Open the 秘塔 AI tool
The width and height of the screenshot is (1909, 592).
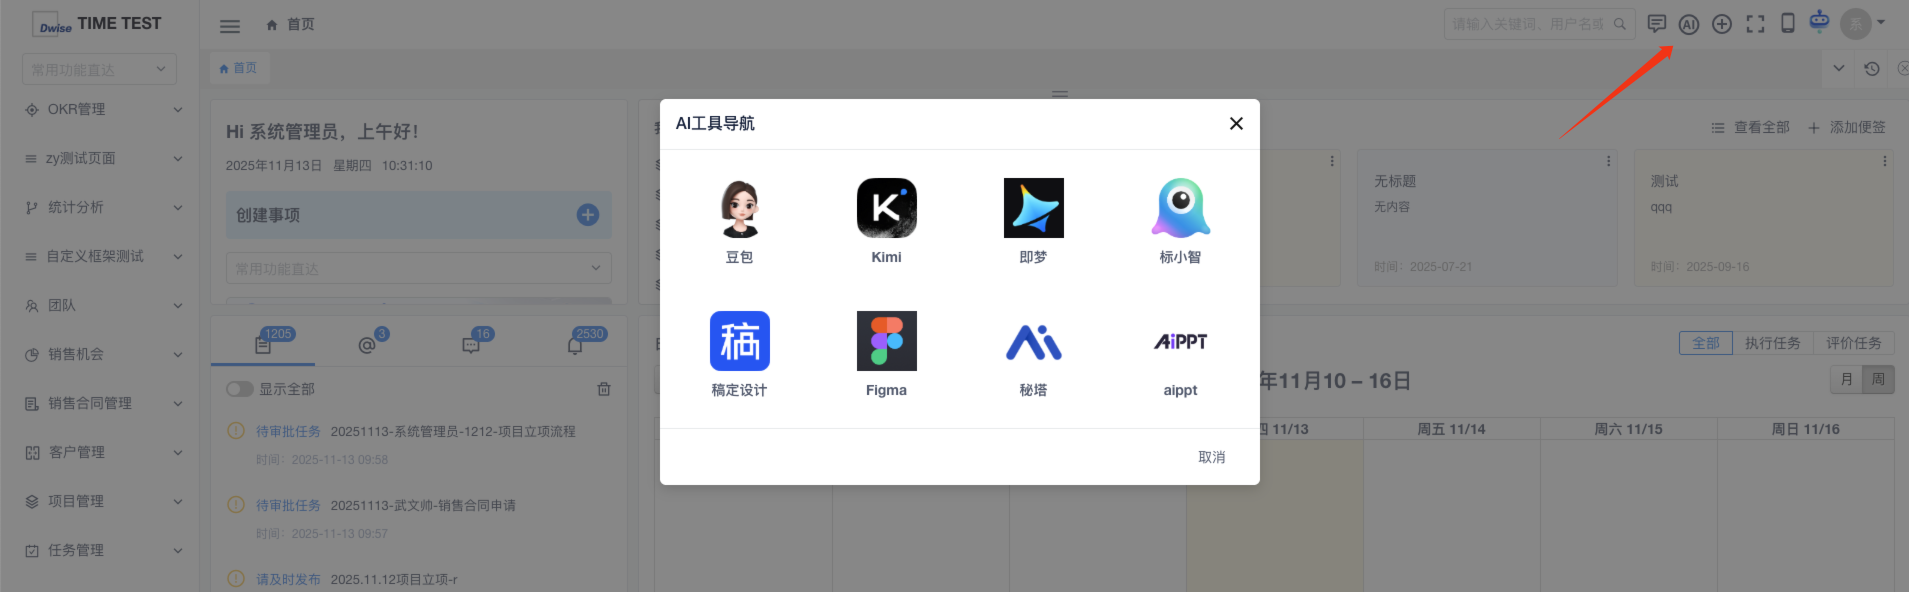pyautogui.click(x=1033, y=342)
